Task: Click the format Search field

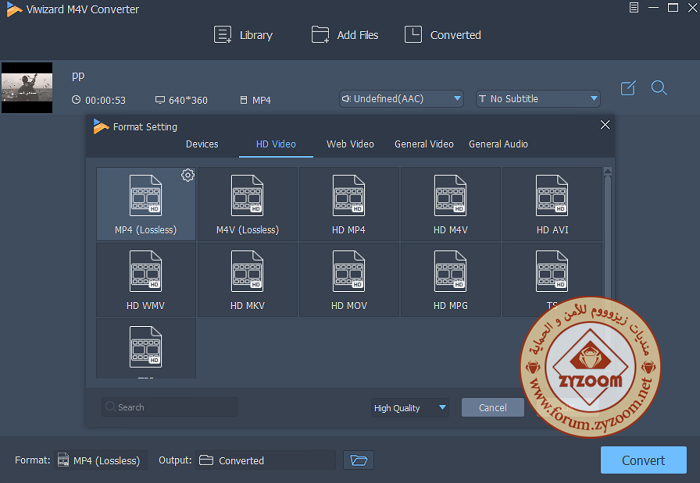Action: coord(170,407)
